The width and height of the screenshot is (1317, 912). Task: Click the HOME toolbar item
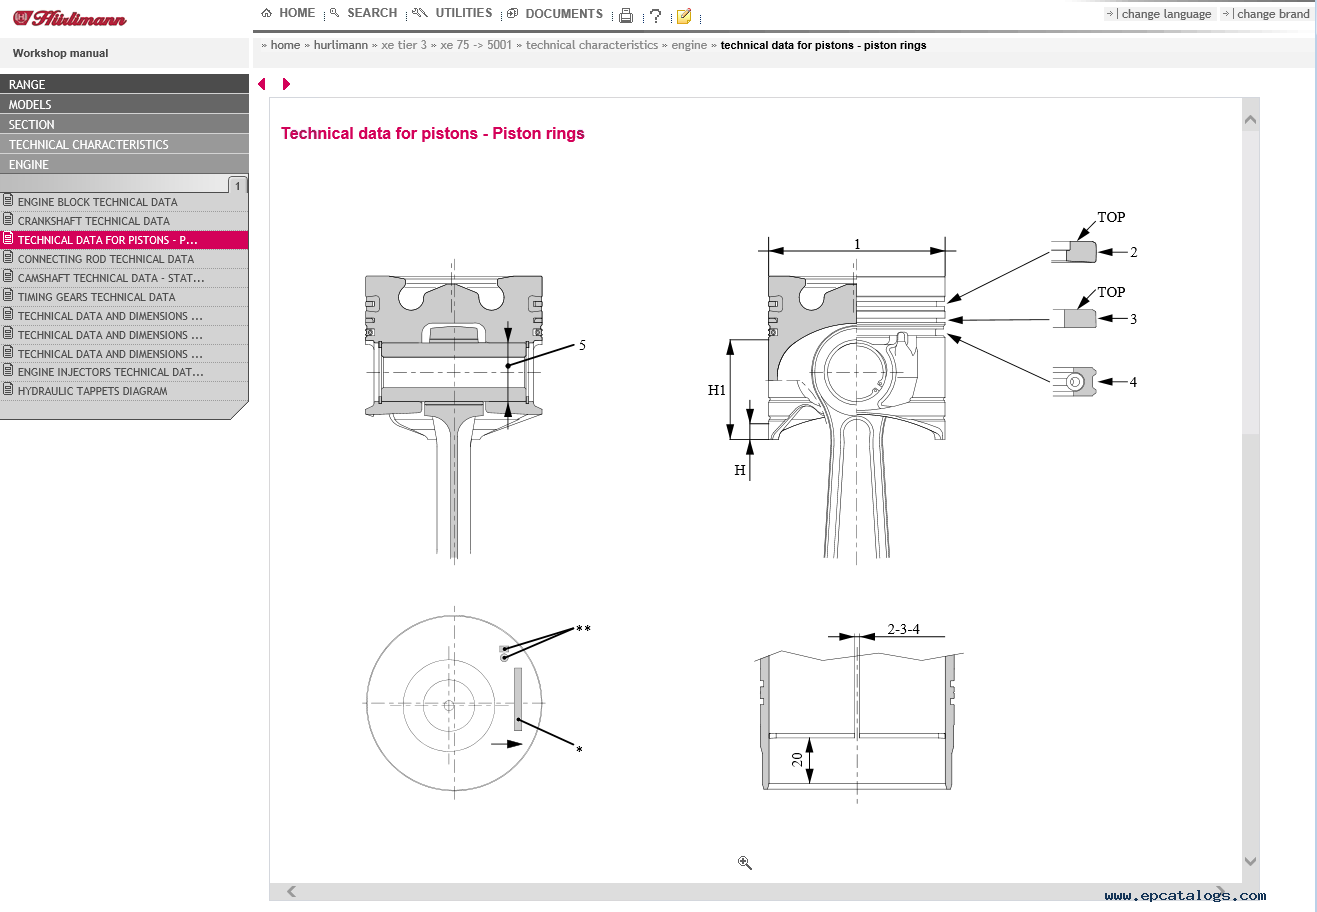[288, 13]
